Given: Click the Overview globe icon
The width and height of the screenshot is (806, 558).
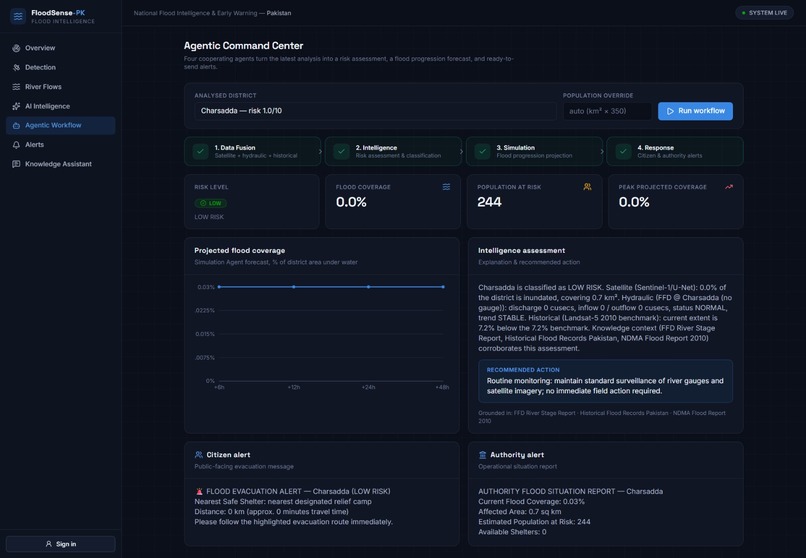Looking at the screenshot, I should (16, 48).
